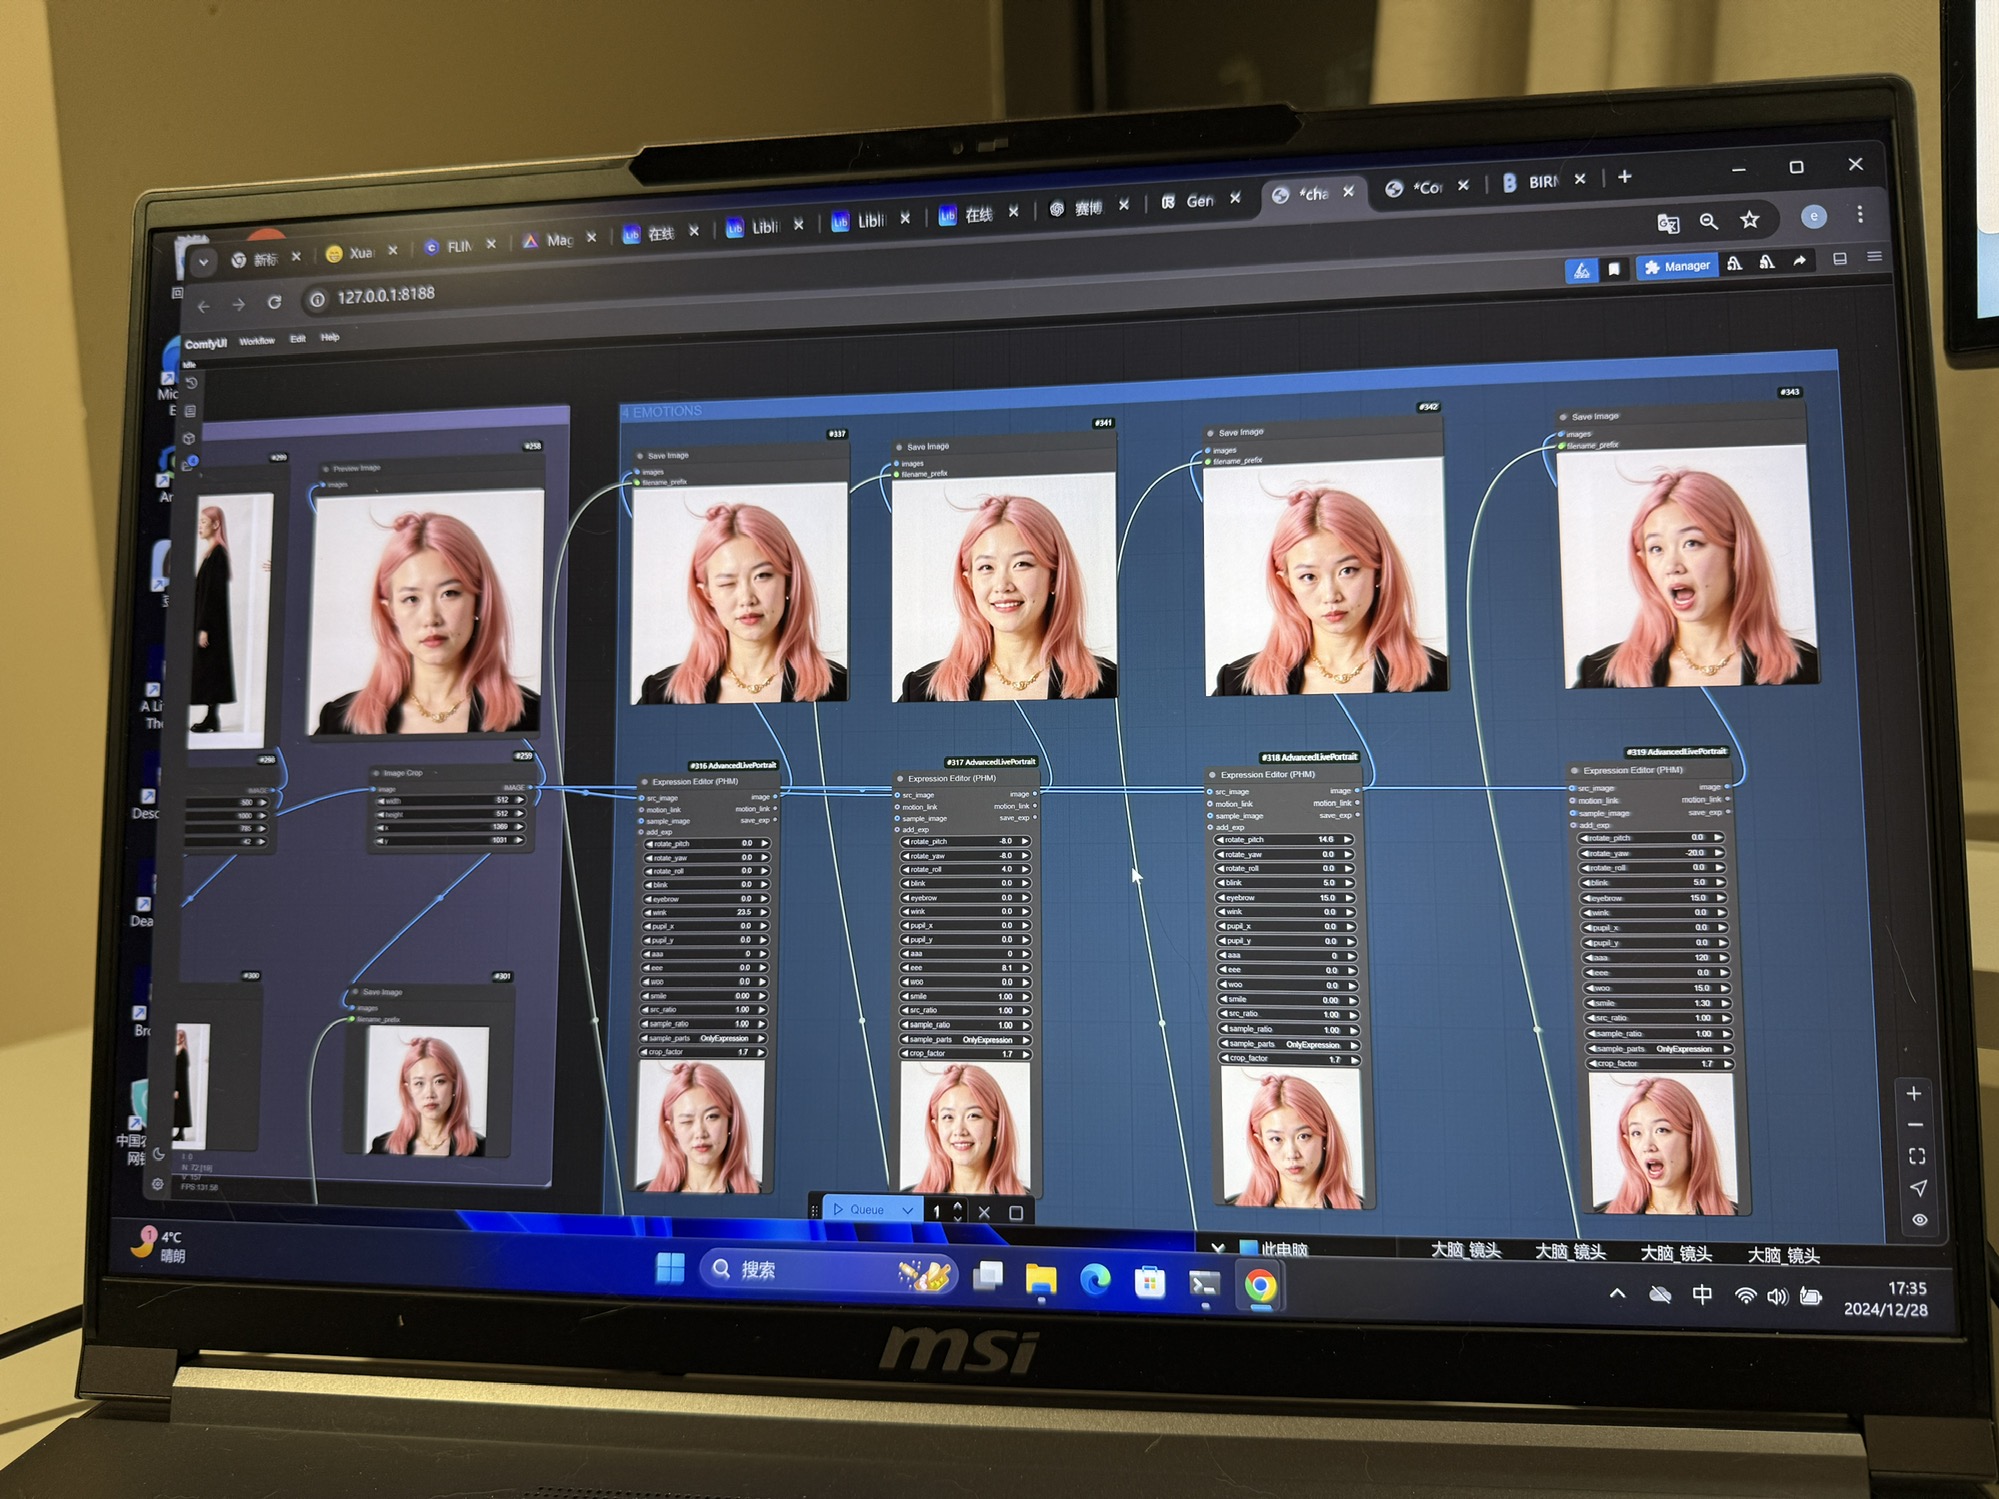
Task: Expand the Queue button dropdown chevron
Action: 907,1210
